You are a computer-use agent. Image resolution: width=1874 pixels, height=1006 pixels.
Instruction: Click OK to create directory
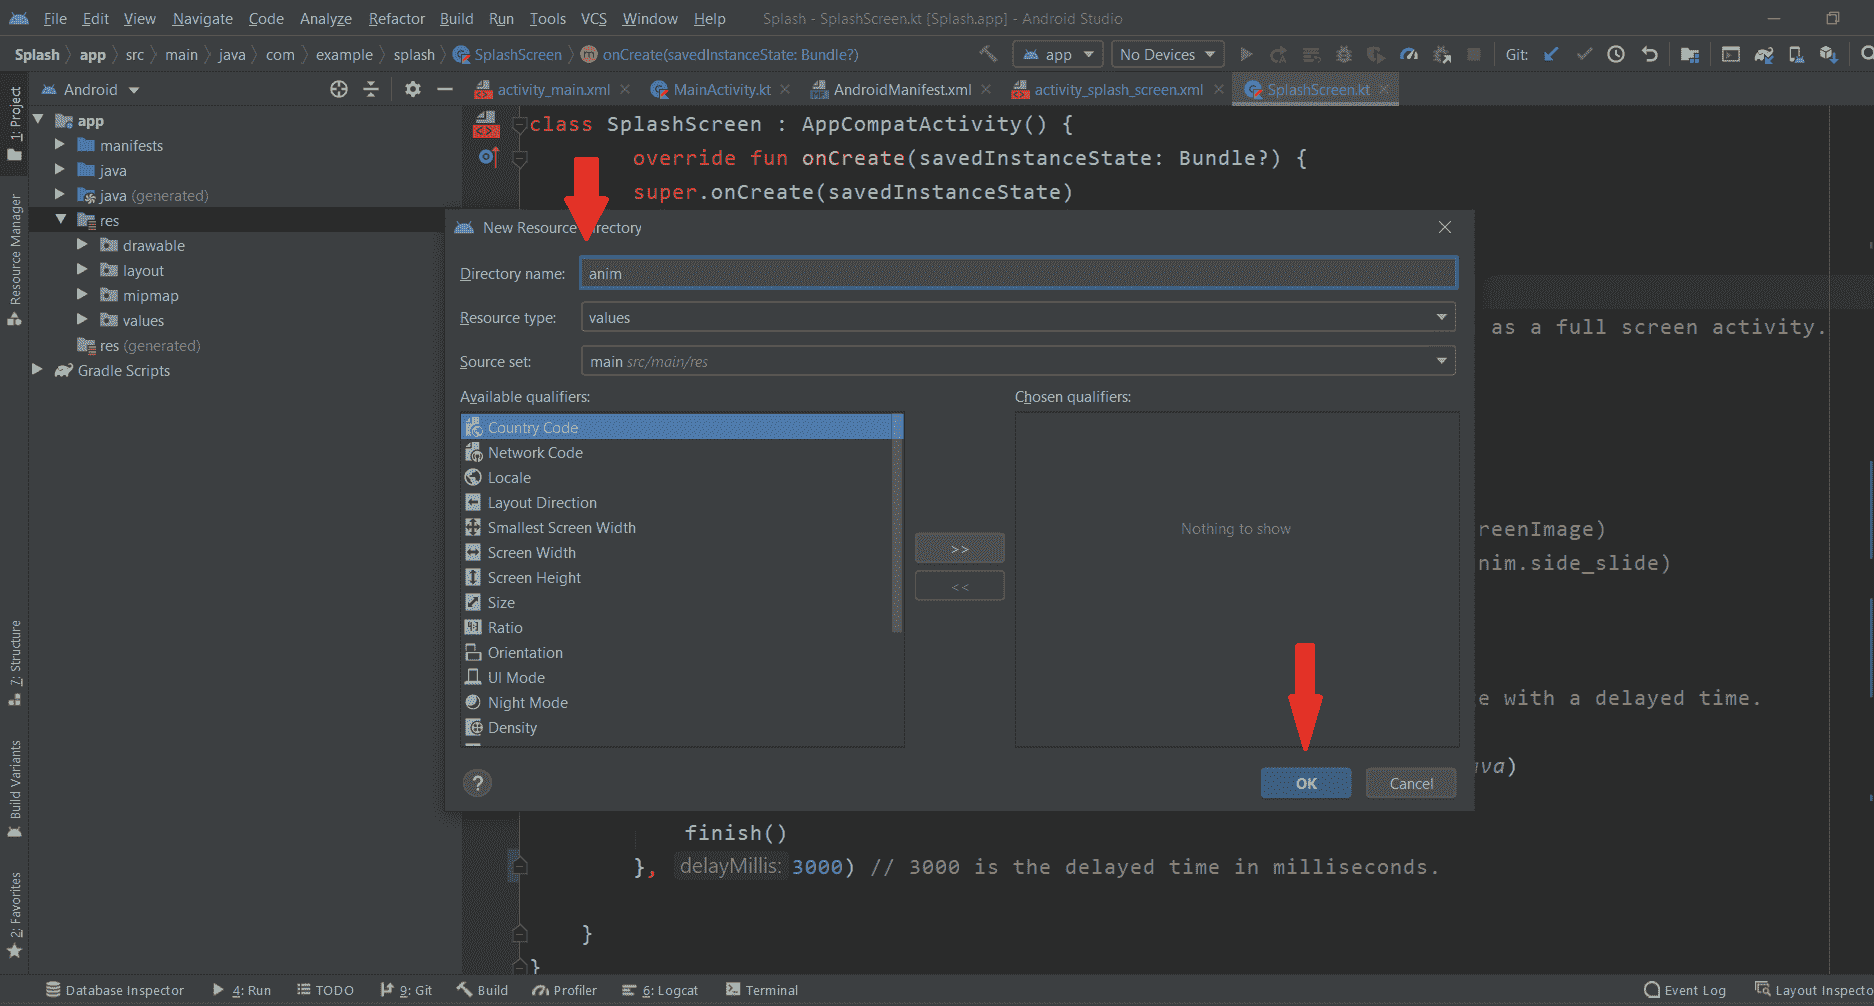pyautogui.click(x=1305, y=783)
